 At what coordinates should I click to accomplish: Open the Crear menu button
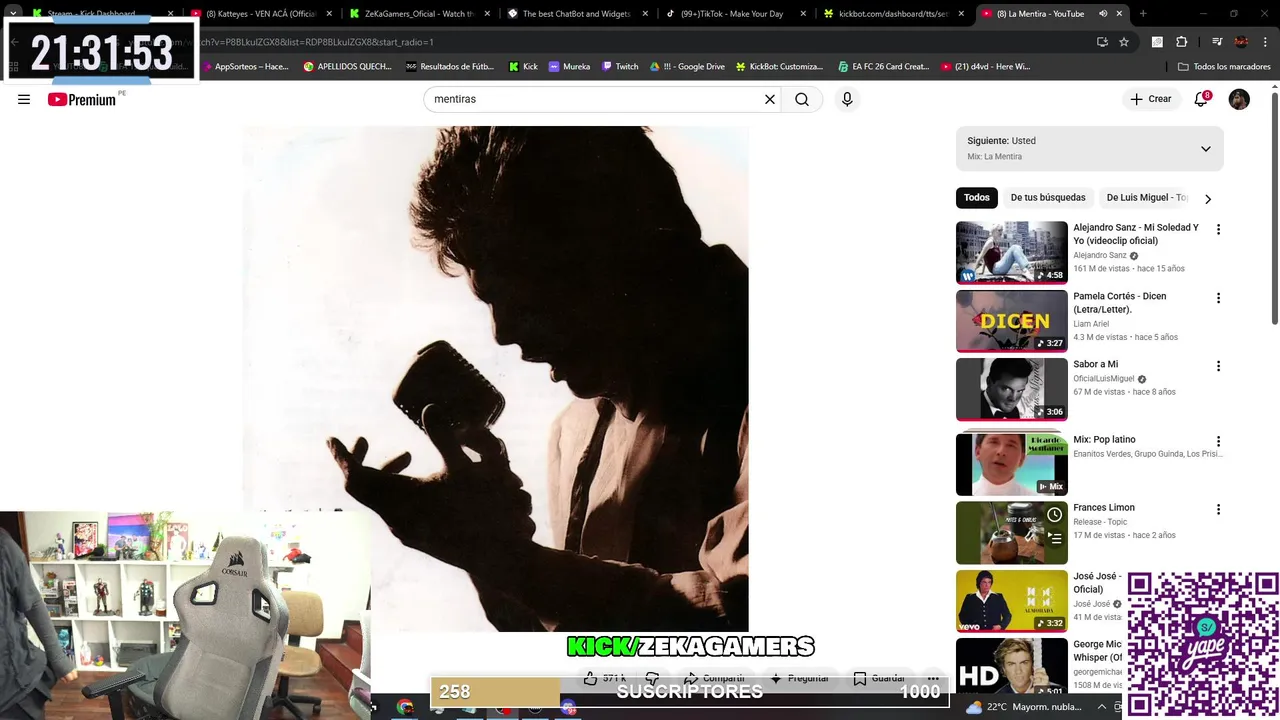[x=1150, y=99]
